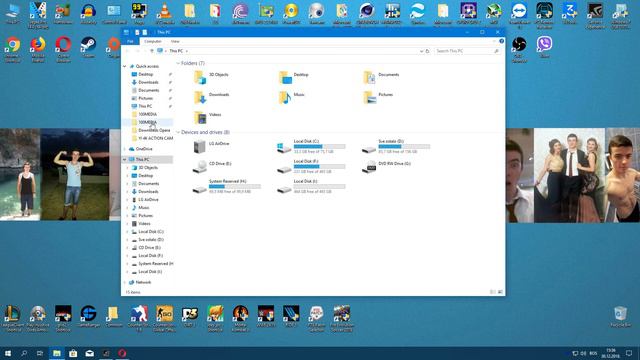The width and height of the screenshot is (640, 360).
Task: Open the File tab in Explorer
Action: click(x=130, y=41)
